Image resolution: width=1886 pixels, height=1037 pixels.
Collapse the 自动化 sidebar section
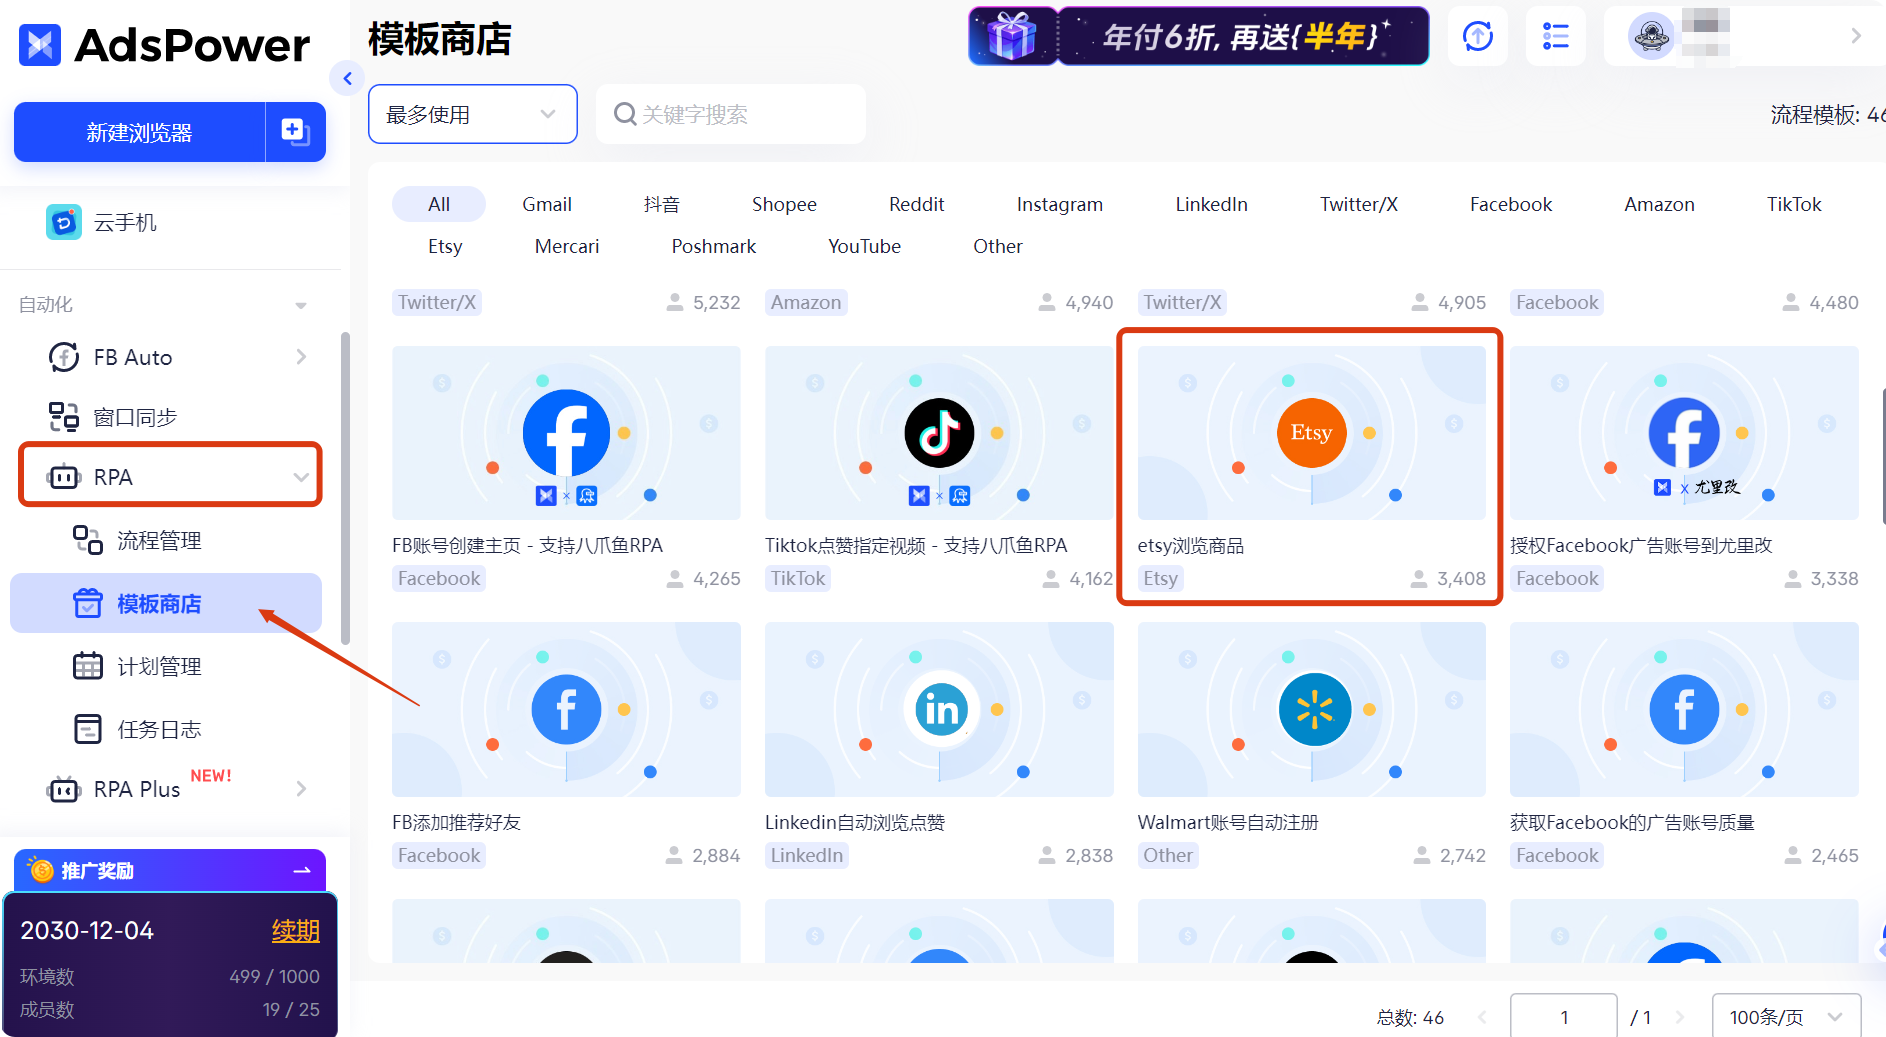tap(299, 304)
